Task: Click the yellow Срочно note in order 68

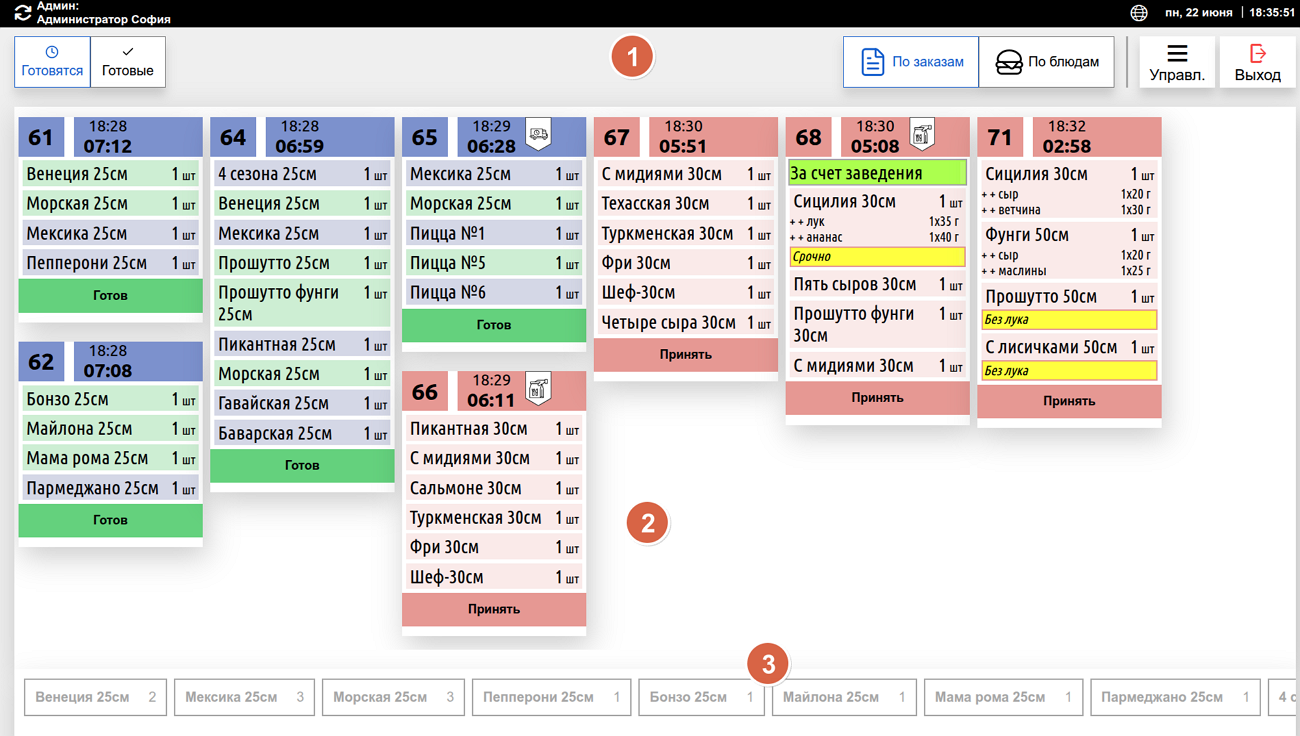Action: coord(877,257)
